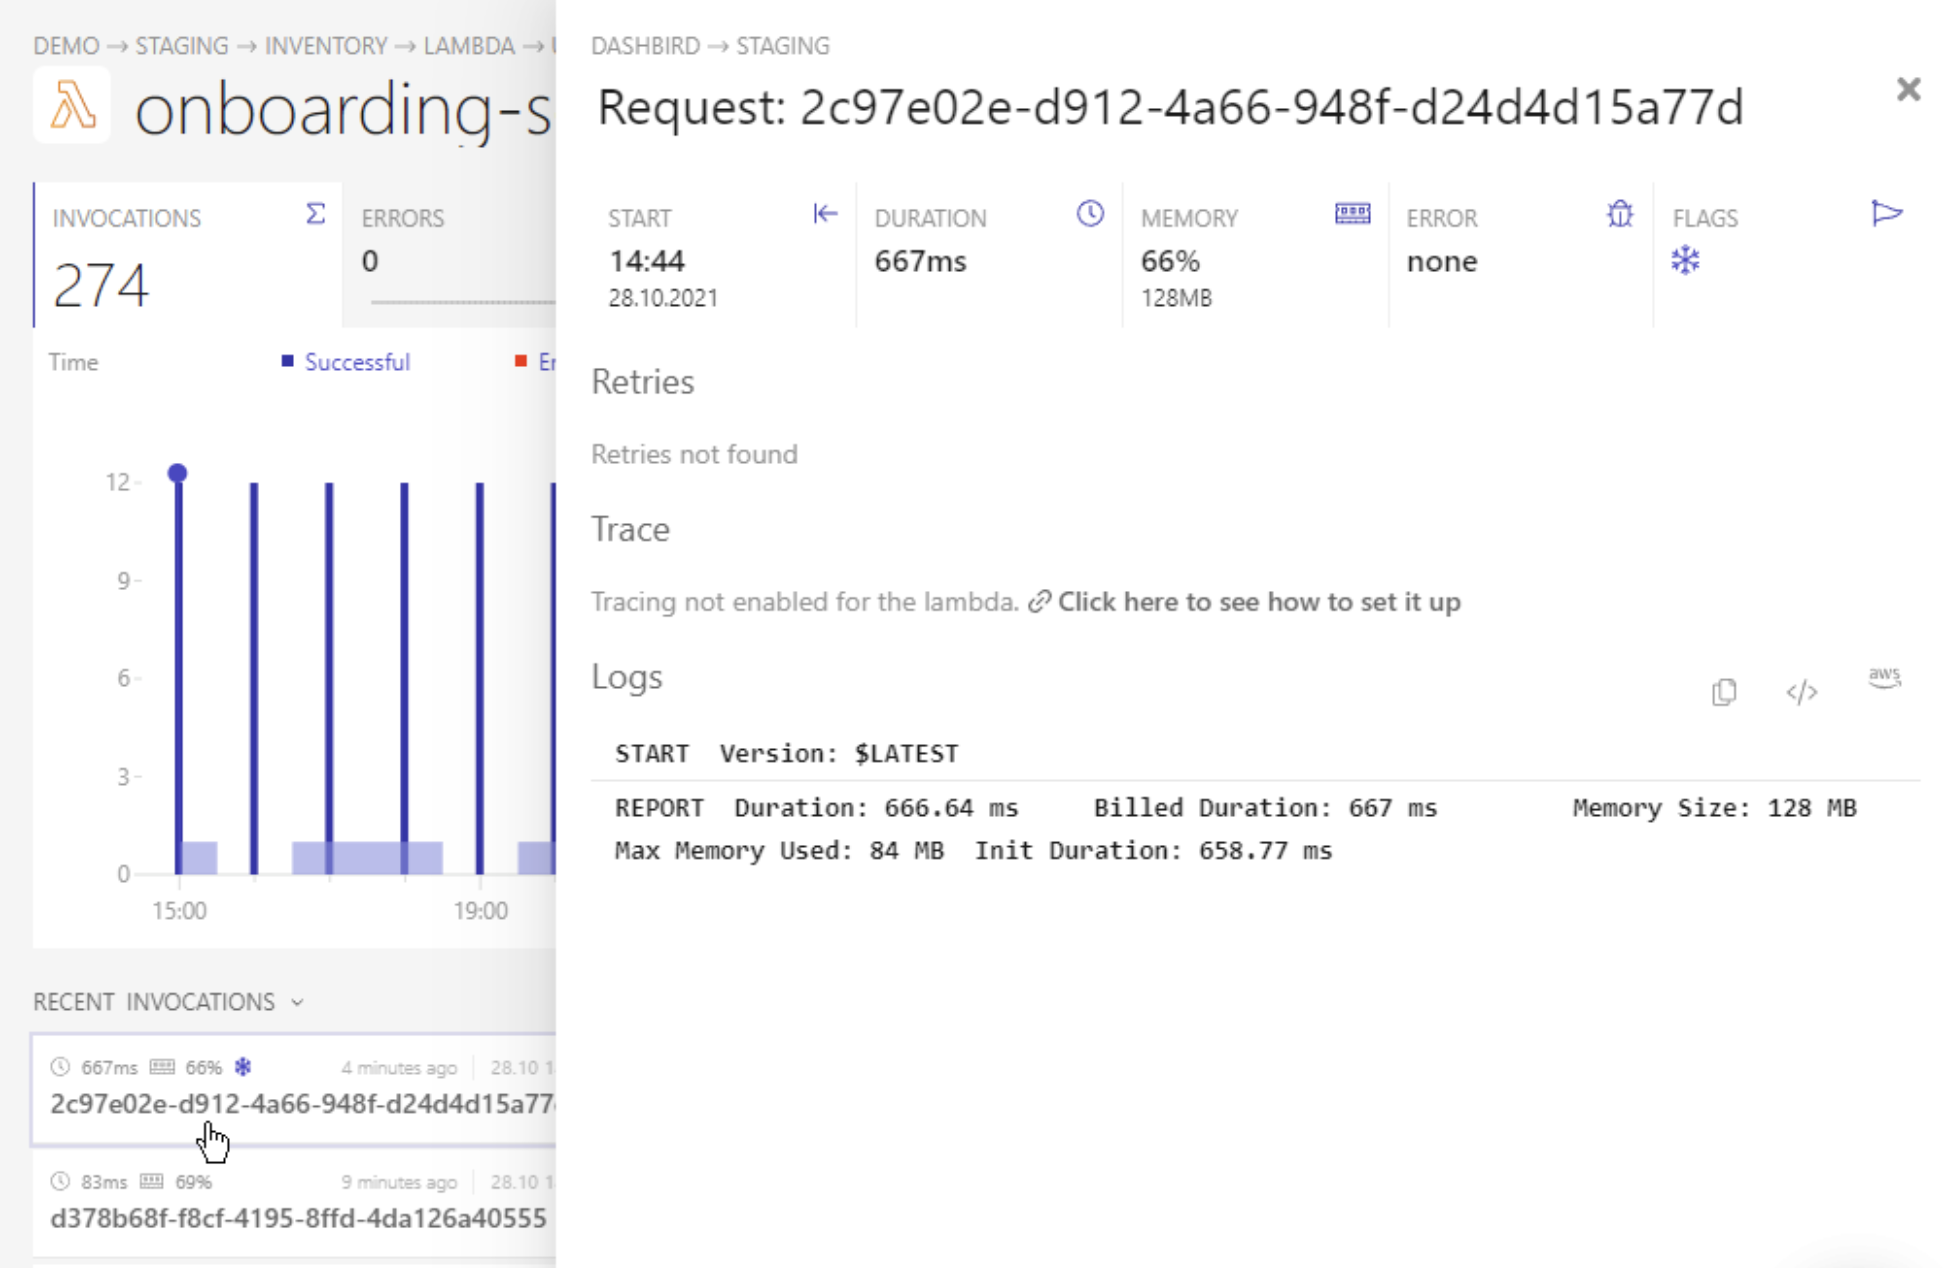
Task: Click the 28.10.2021 start date
Action: click(x=663, y=298)
